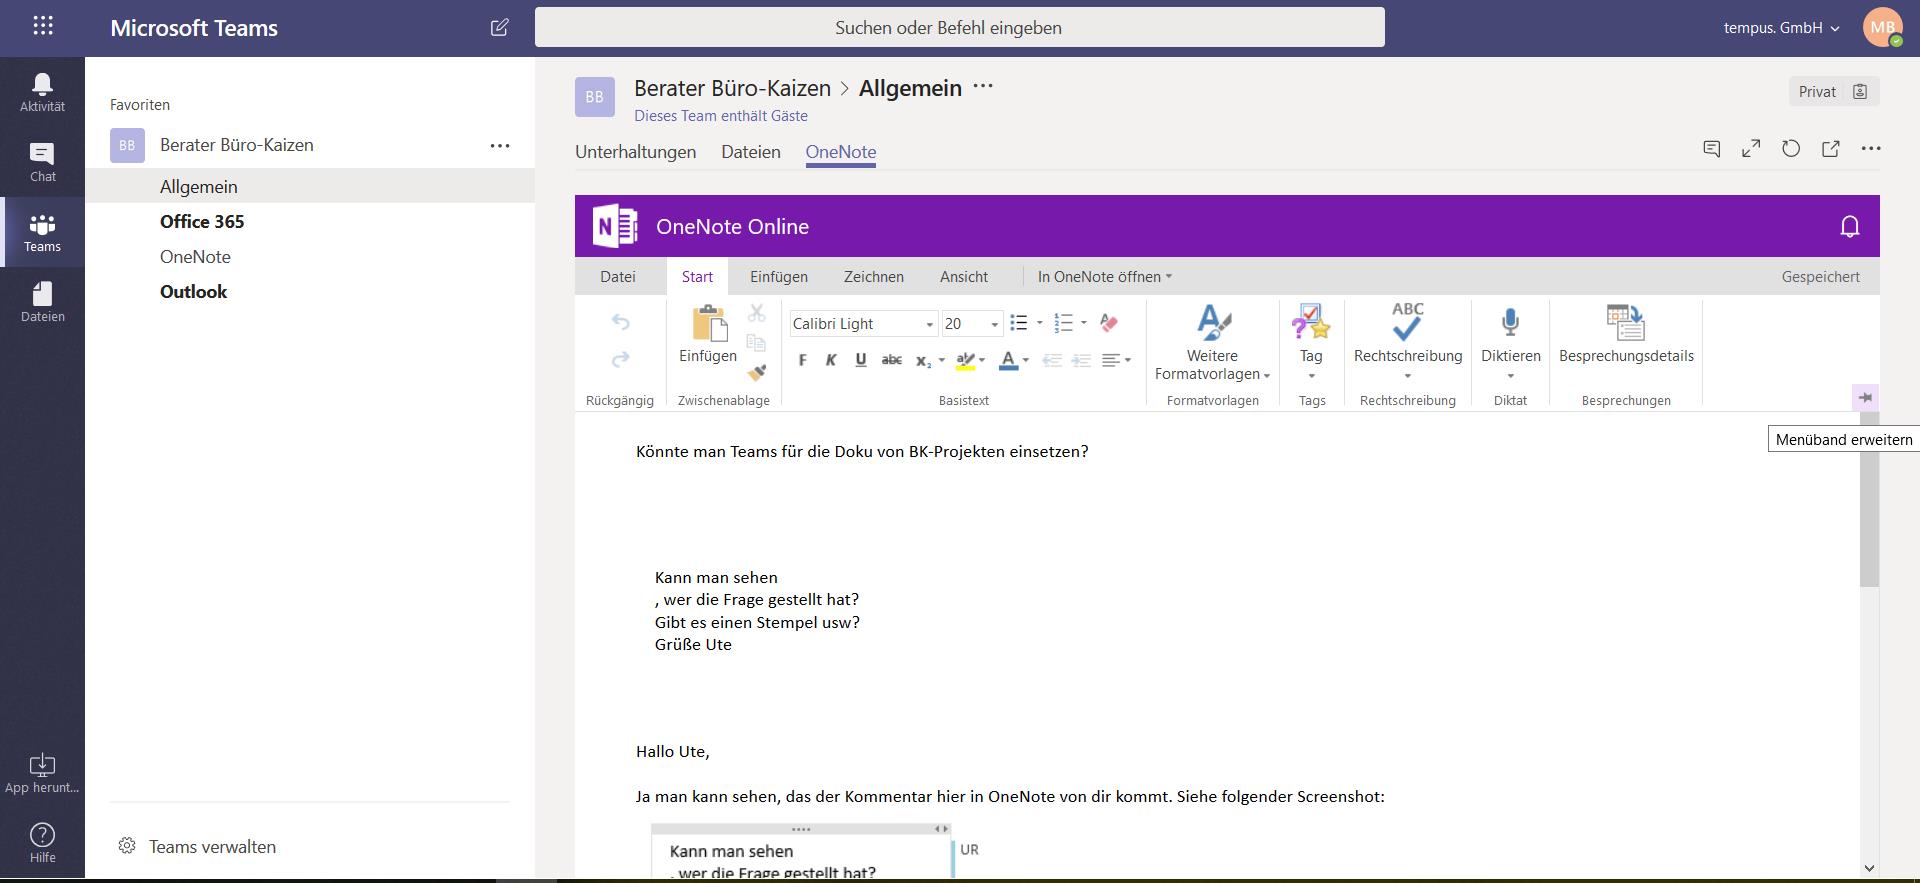Screen dimensions: 1920x883
Task: Start a new chat with compose icon
Action: coord(500,27)
